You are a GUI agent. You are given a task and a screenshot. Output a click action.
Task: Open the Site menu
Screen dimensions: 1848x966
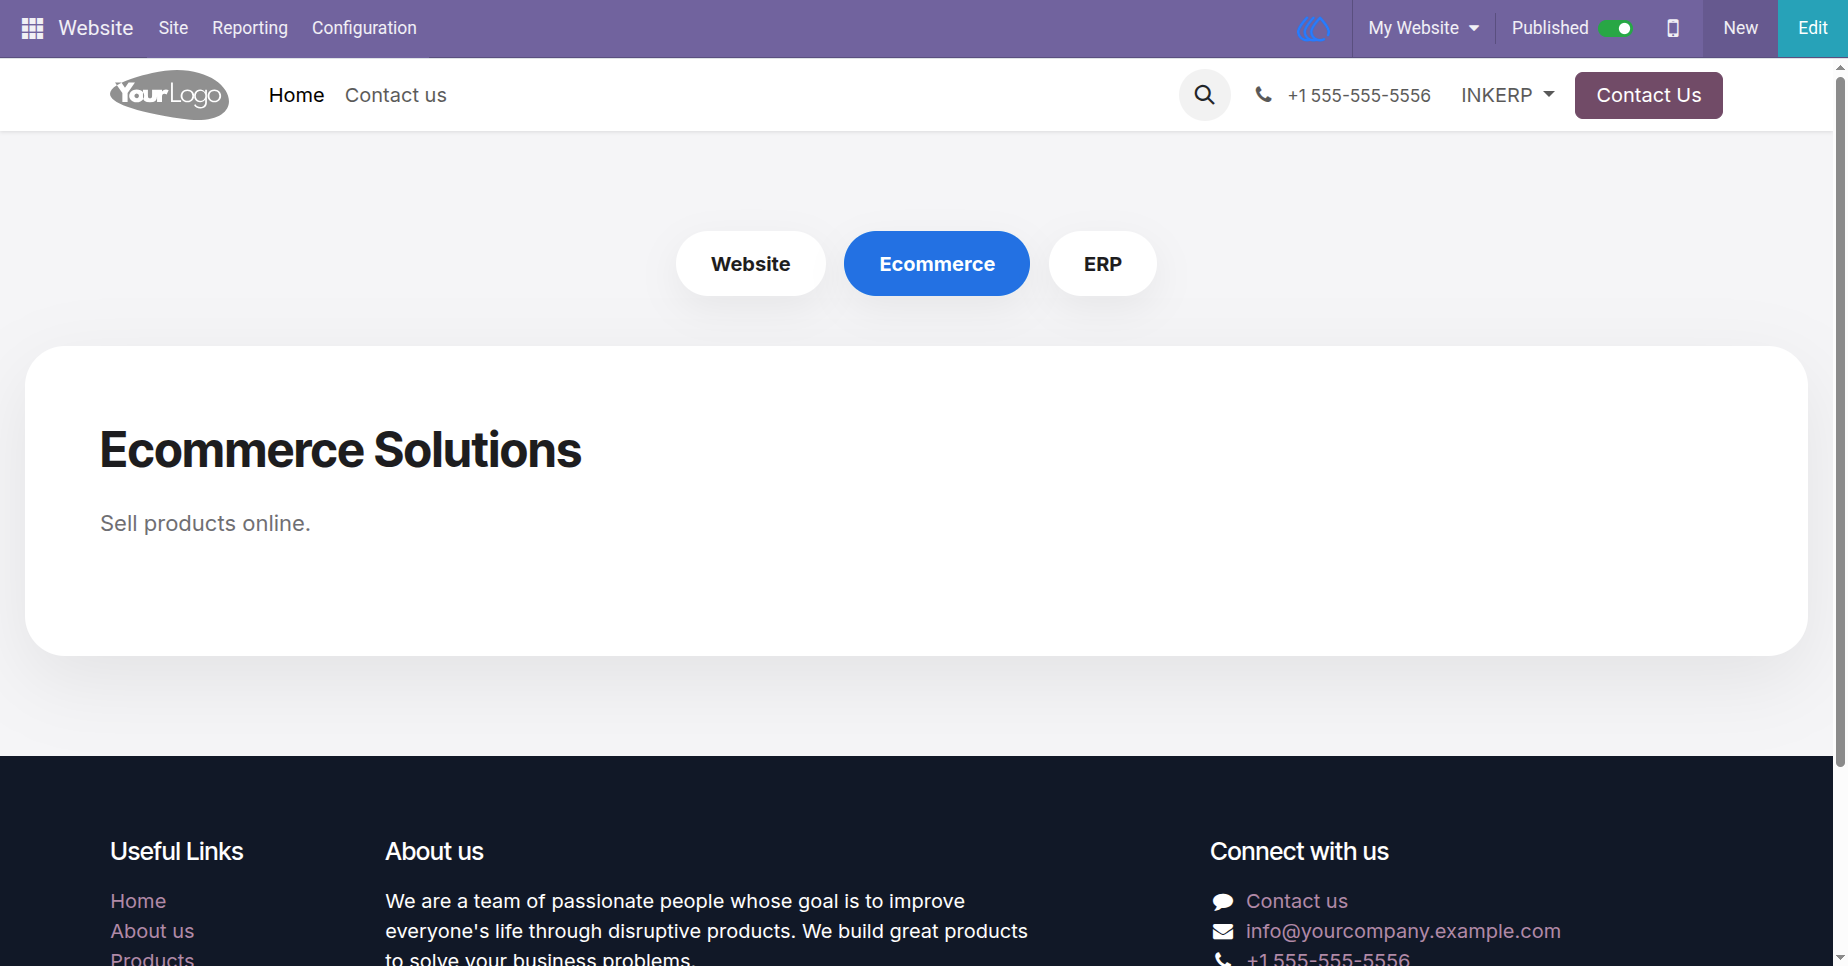tap(173, 28)
